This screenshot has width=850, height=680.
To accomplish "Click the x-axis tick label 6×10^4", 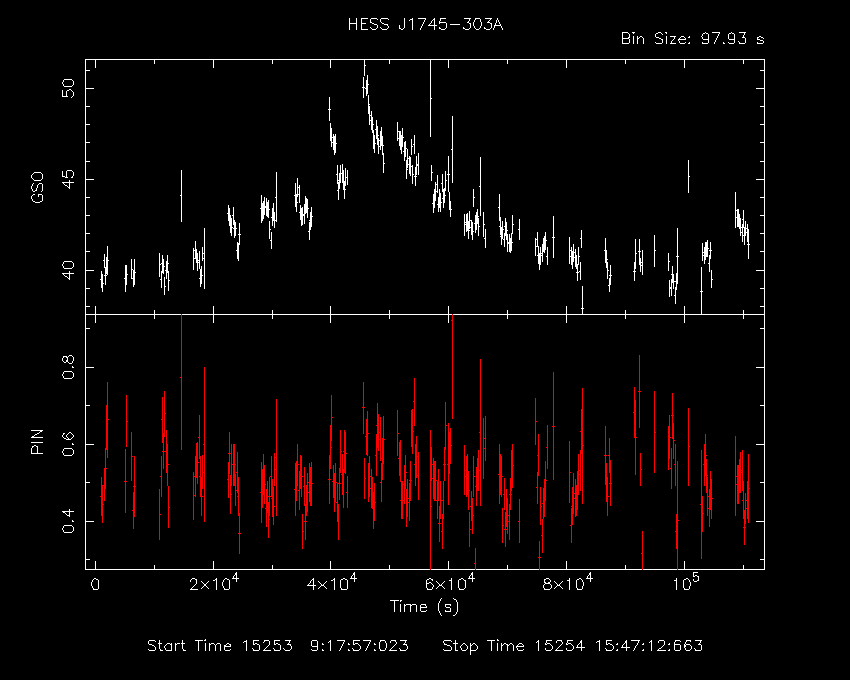I will [x=448, y=583].
